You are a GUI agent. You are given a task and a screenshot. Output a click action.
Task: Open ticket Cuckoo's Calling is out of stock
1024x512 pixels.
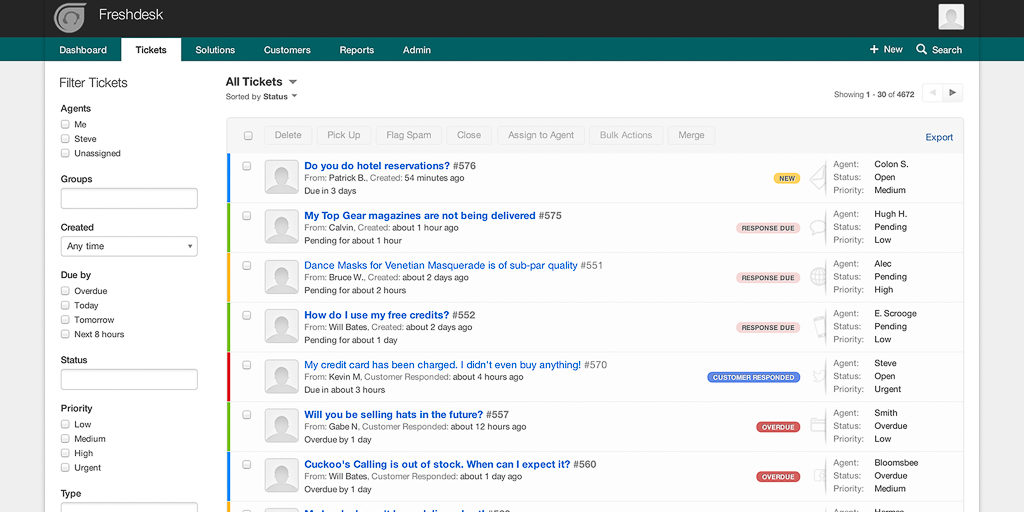click(x=438, y=464)
